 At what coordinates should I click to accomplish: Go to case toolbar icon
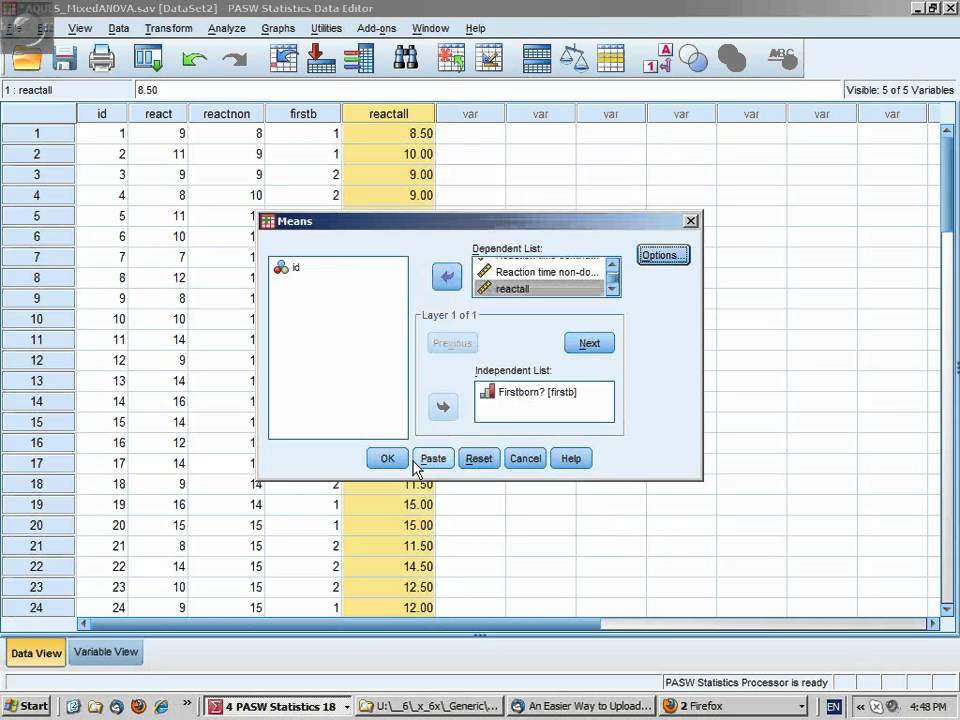coord(283,59)
